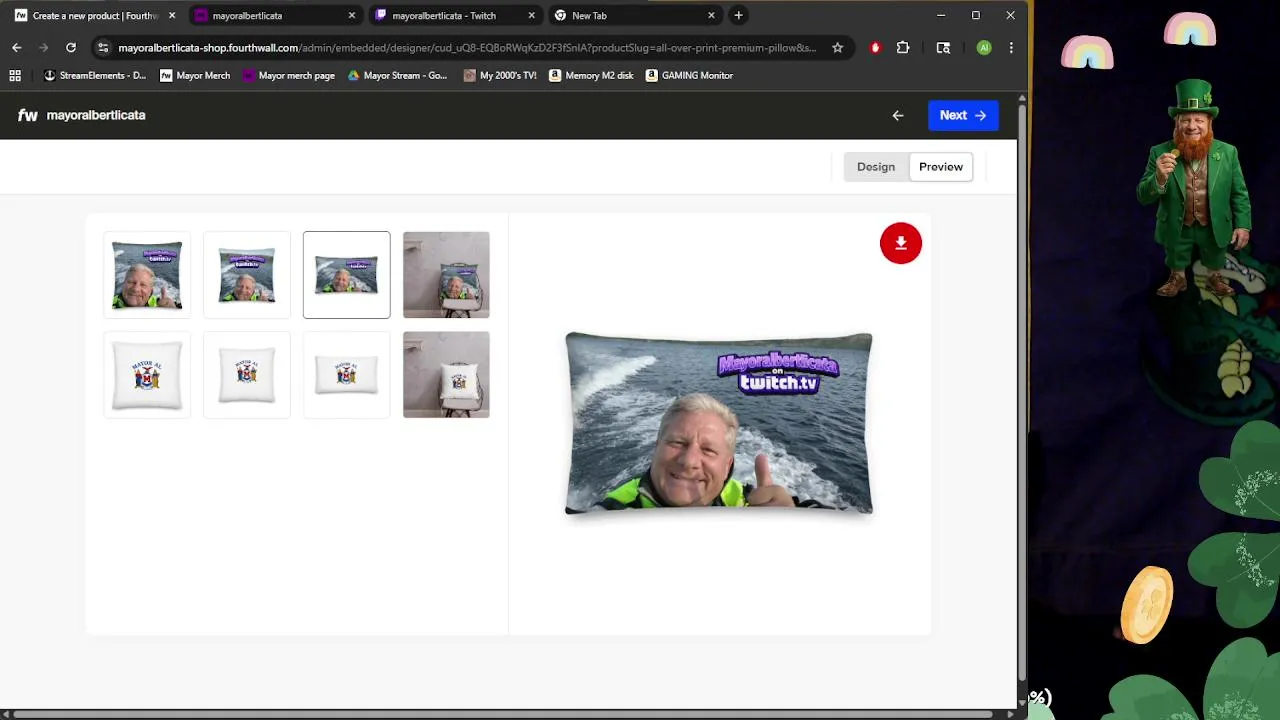This screenshot has height=720, width=1280.
Task: Open StreamElements bookmark
Action: pos(95,75)
